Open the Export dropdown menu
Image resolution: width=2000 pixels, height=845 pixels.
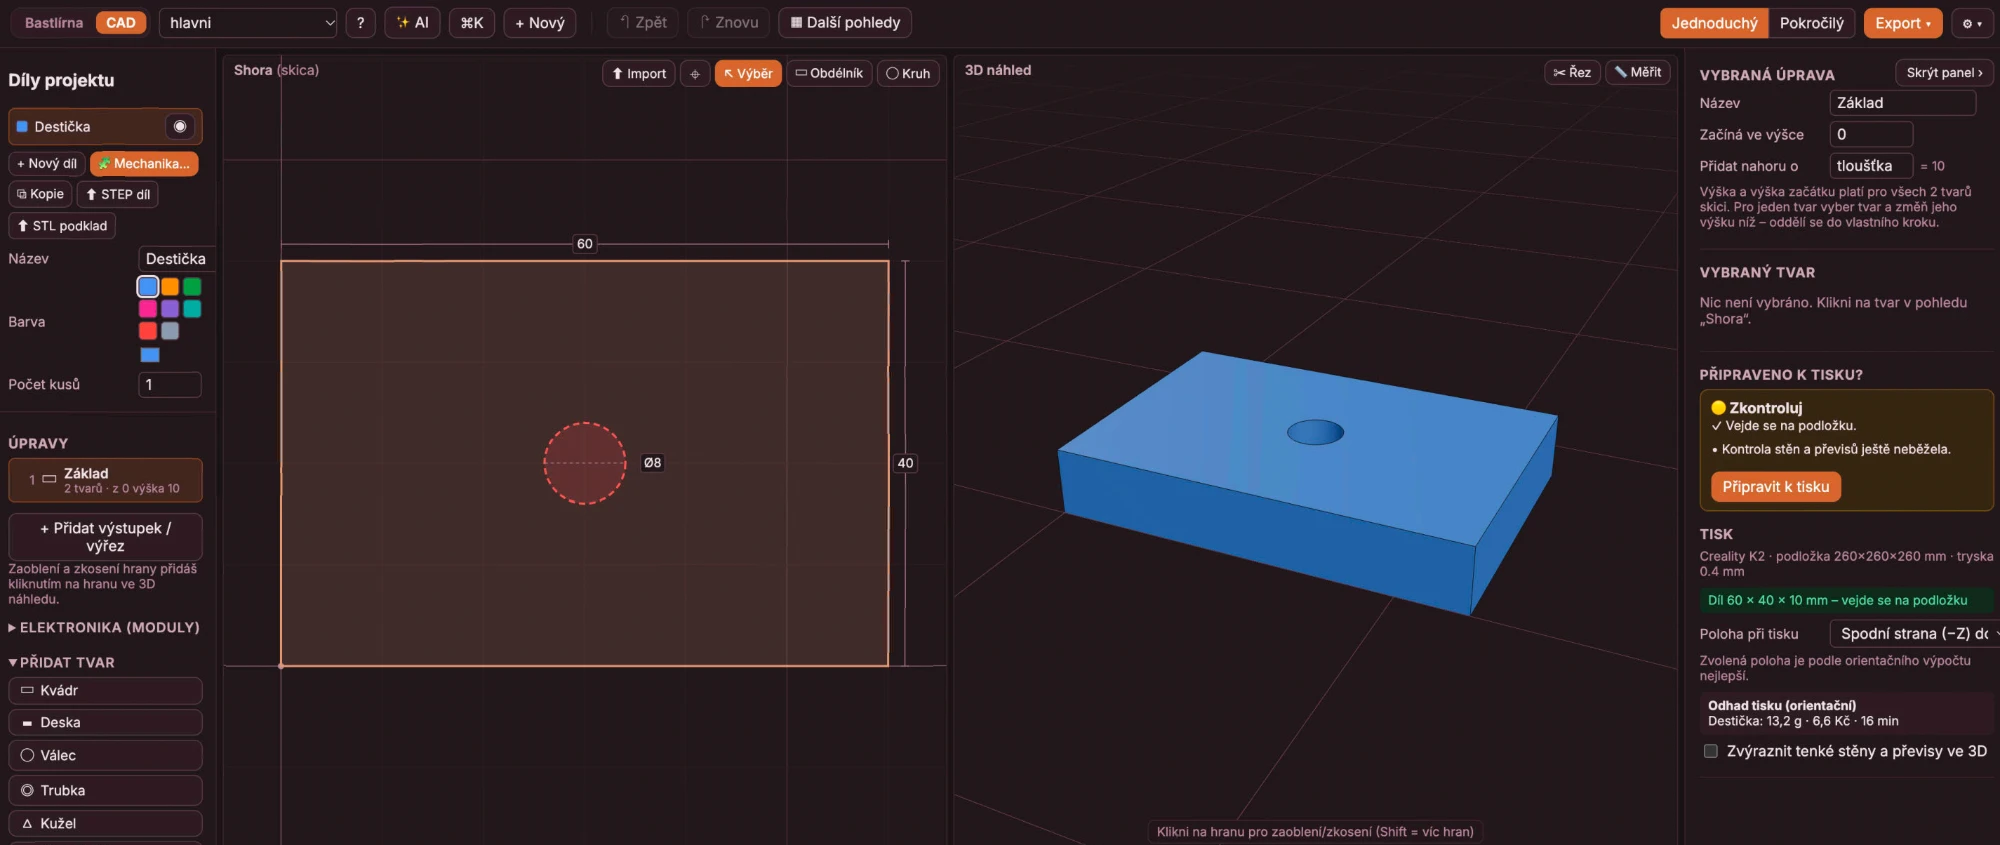pos(1903,23)
